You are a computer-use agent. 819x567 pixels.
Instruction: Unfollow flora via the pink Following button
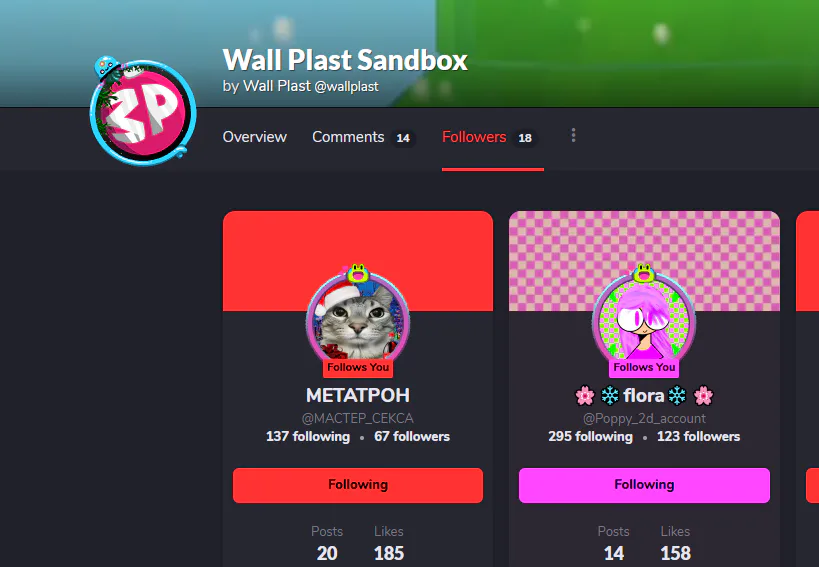(x=644, y=485)
